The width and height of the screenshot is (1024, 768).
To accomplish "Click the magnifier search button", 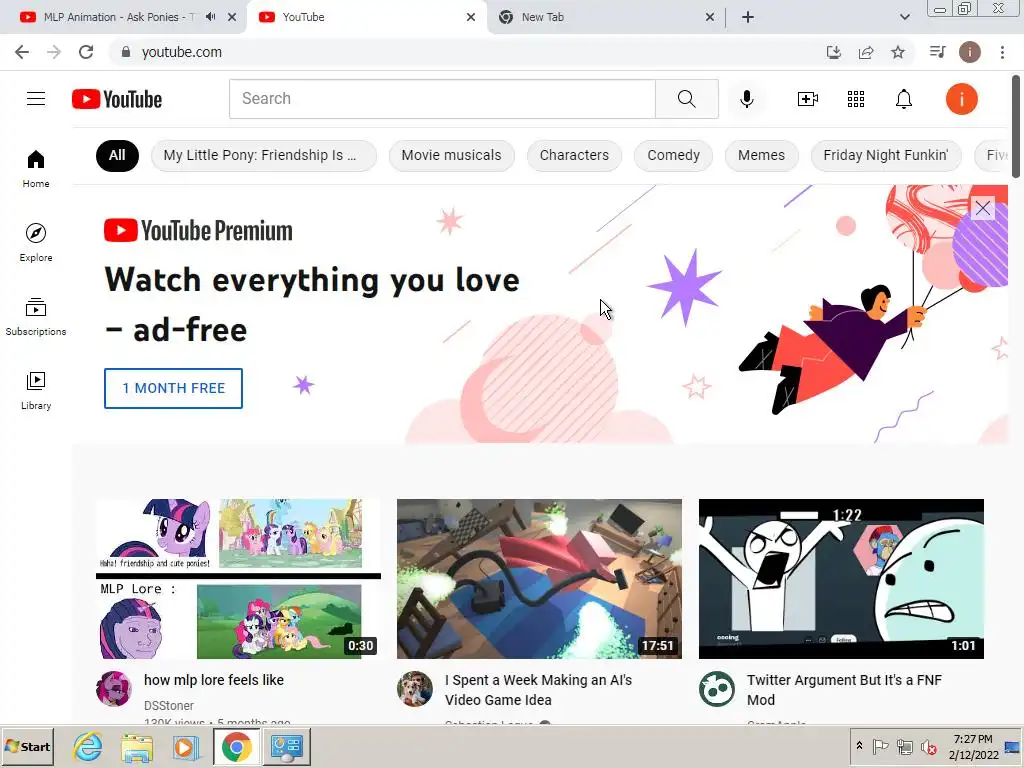I will (x=686, y=99).
